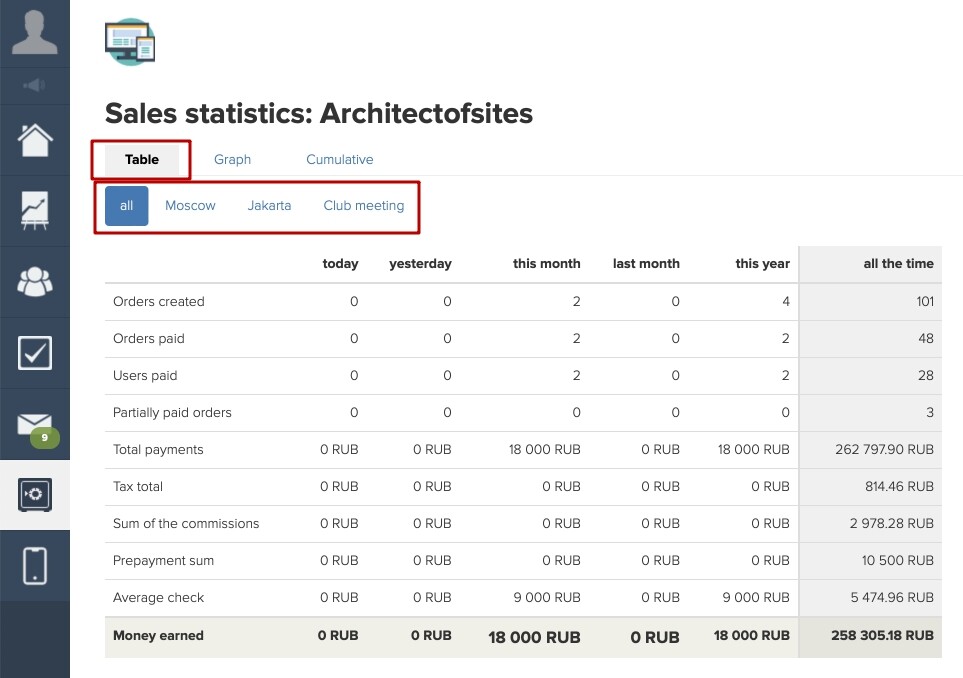Filter statistics by Moscow
963x678 pixels.
pyautogui.click(x=190, y=206)
